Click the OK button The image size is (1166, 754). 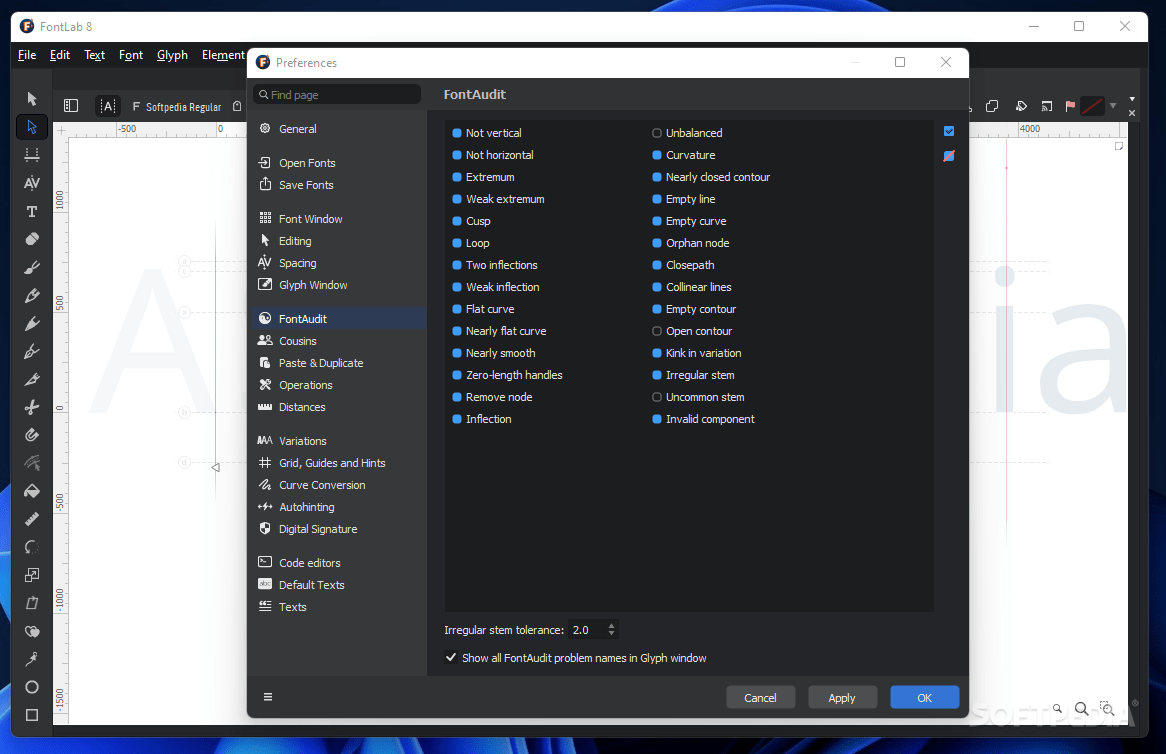click(x=924, y=697)
